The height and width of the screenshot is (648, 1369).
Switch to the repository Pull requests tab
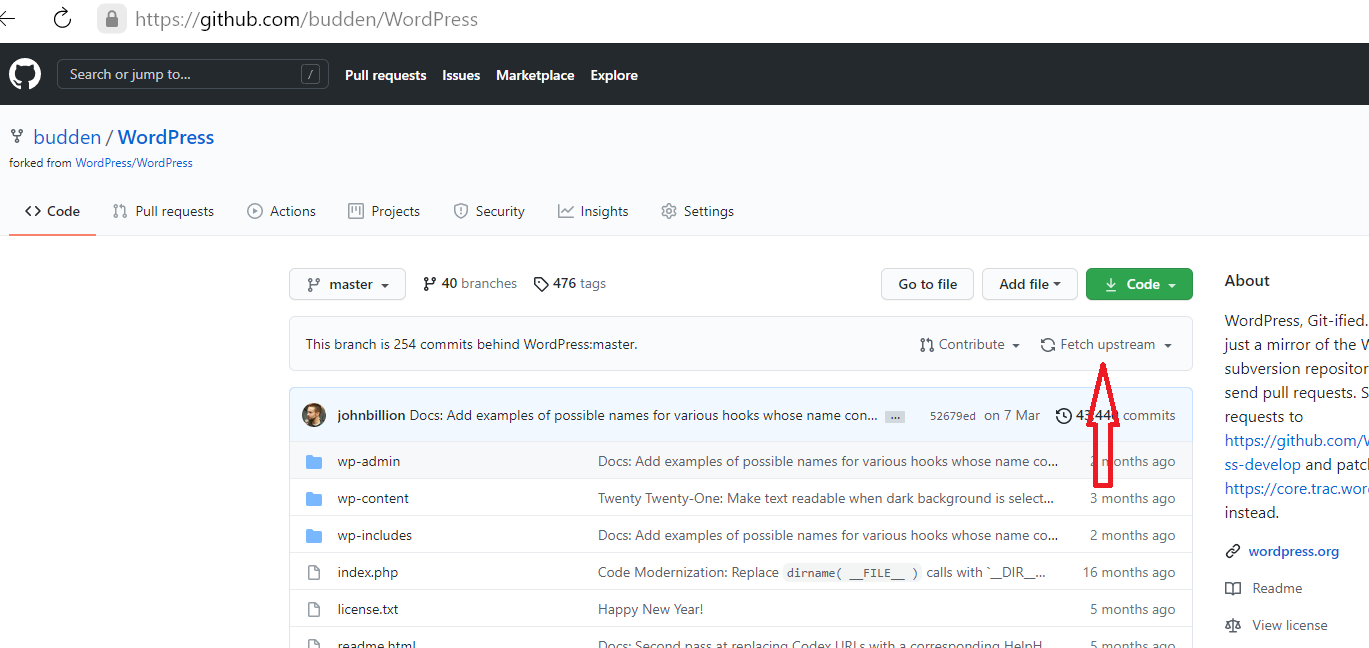(x=163, y=211)
